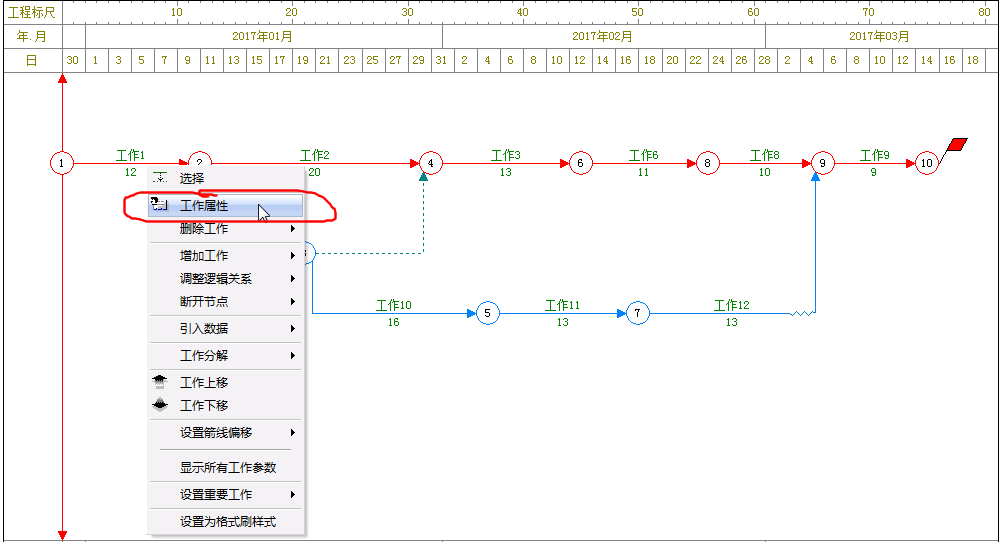The image size is (1001, 542).
Task: Click the 2017年01月 header cell
Action: [x=264, y=36]
